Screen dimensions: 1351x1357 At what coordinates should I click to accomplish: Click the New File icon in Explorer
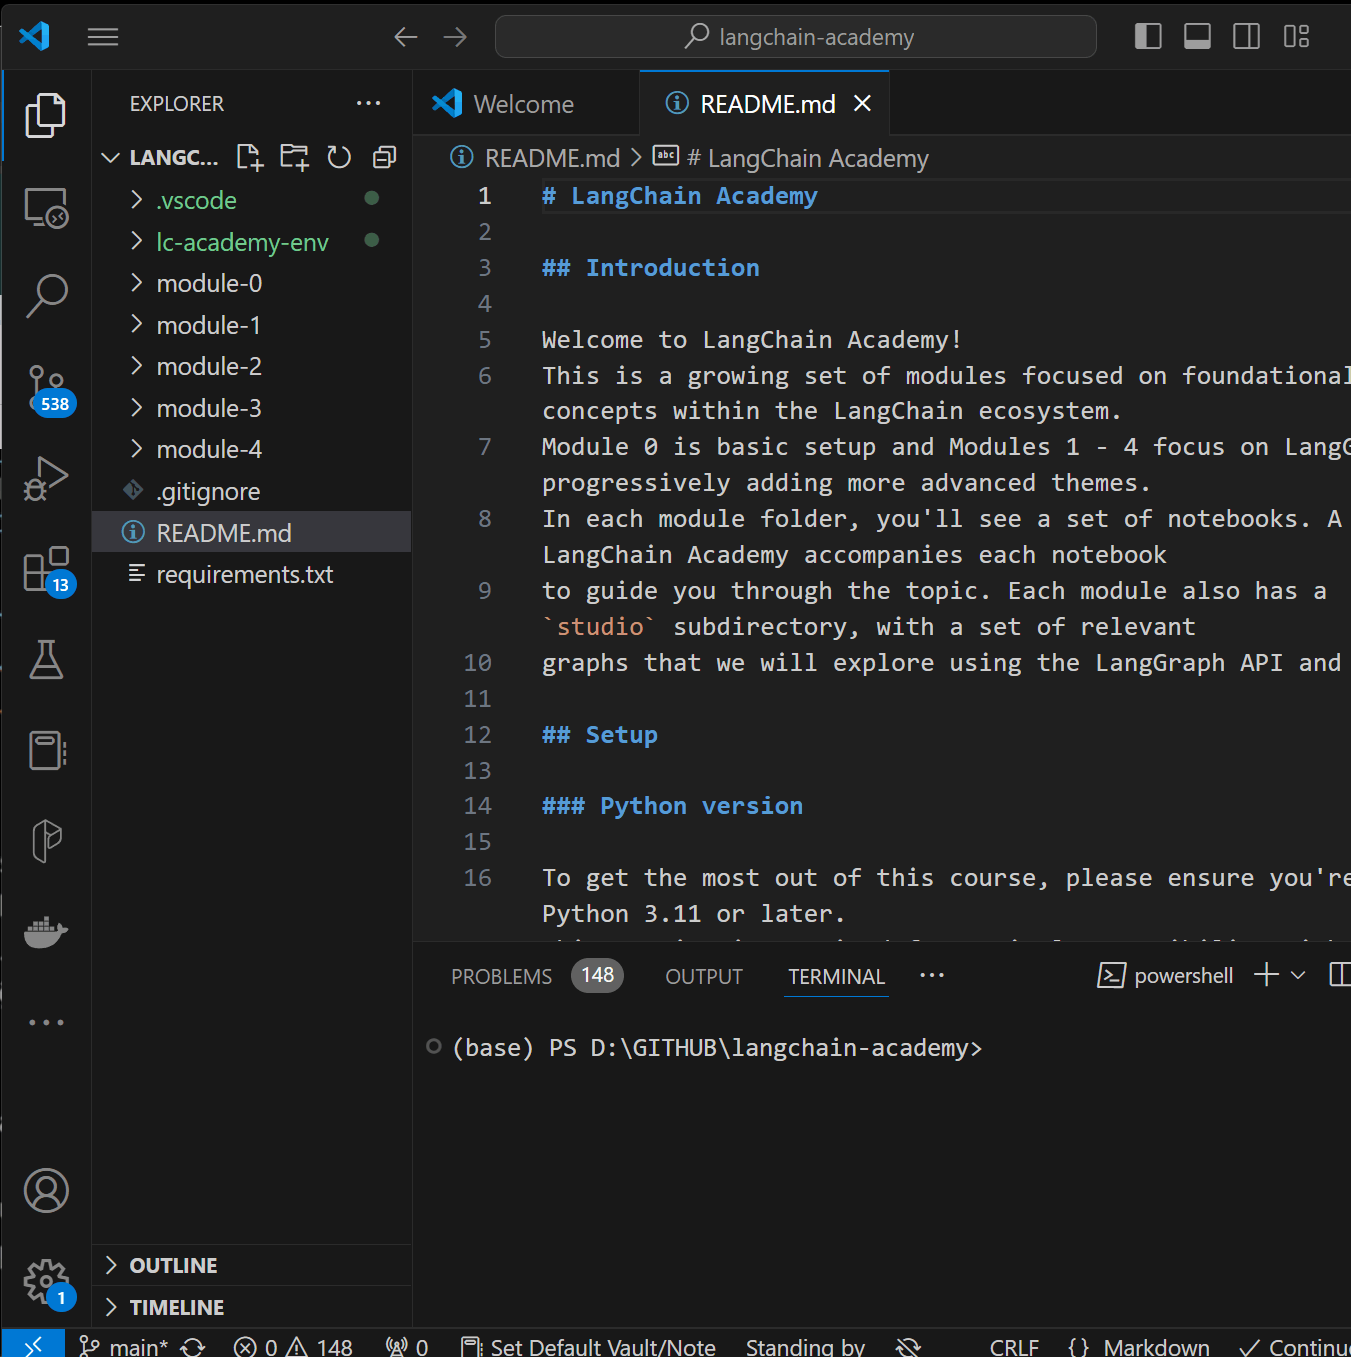tap(249, 158)
